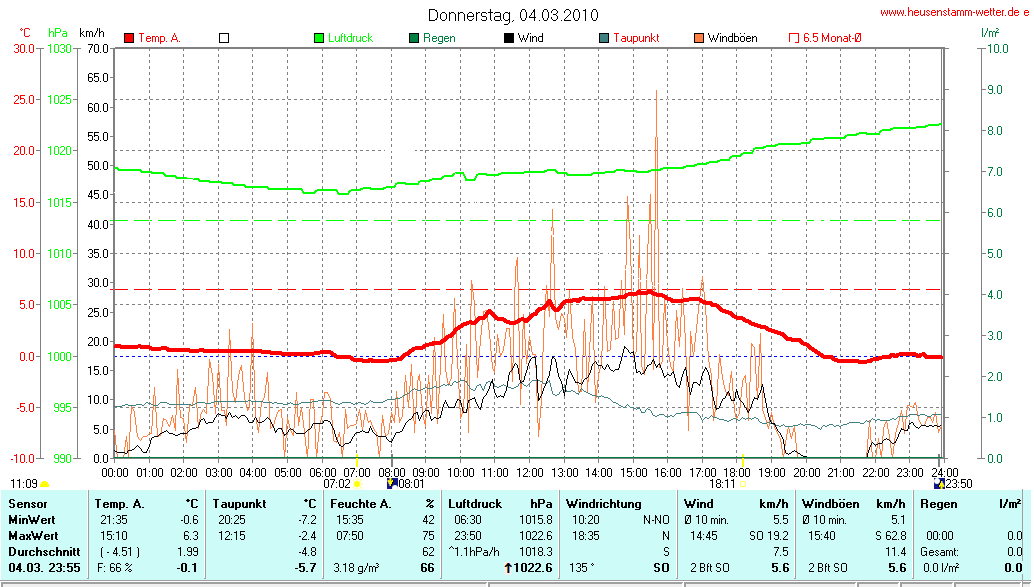Open the heusenstamm-wetter.de website link
1034x587 pixels.
pyautogui.click(x=954, y=13)
